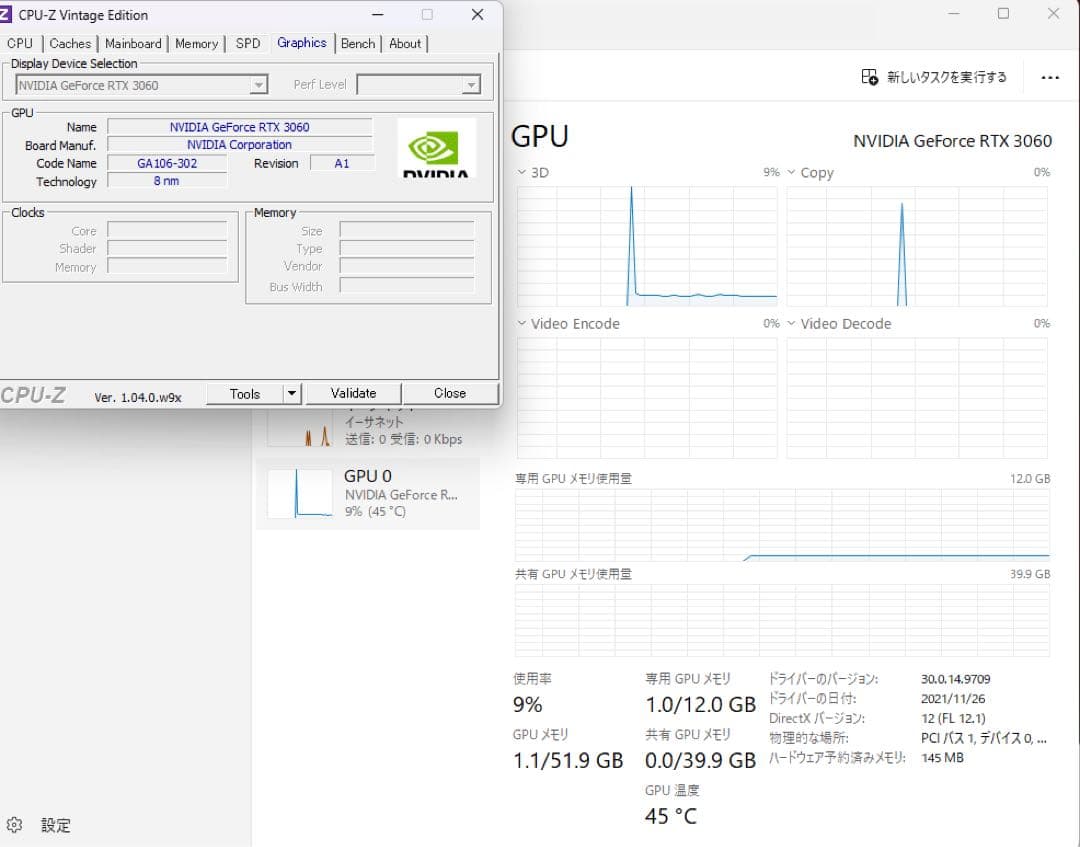Switch to the Bench tab
Screen dimensions: 1080x847
coord(358,44)
